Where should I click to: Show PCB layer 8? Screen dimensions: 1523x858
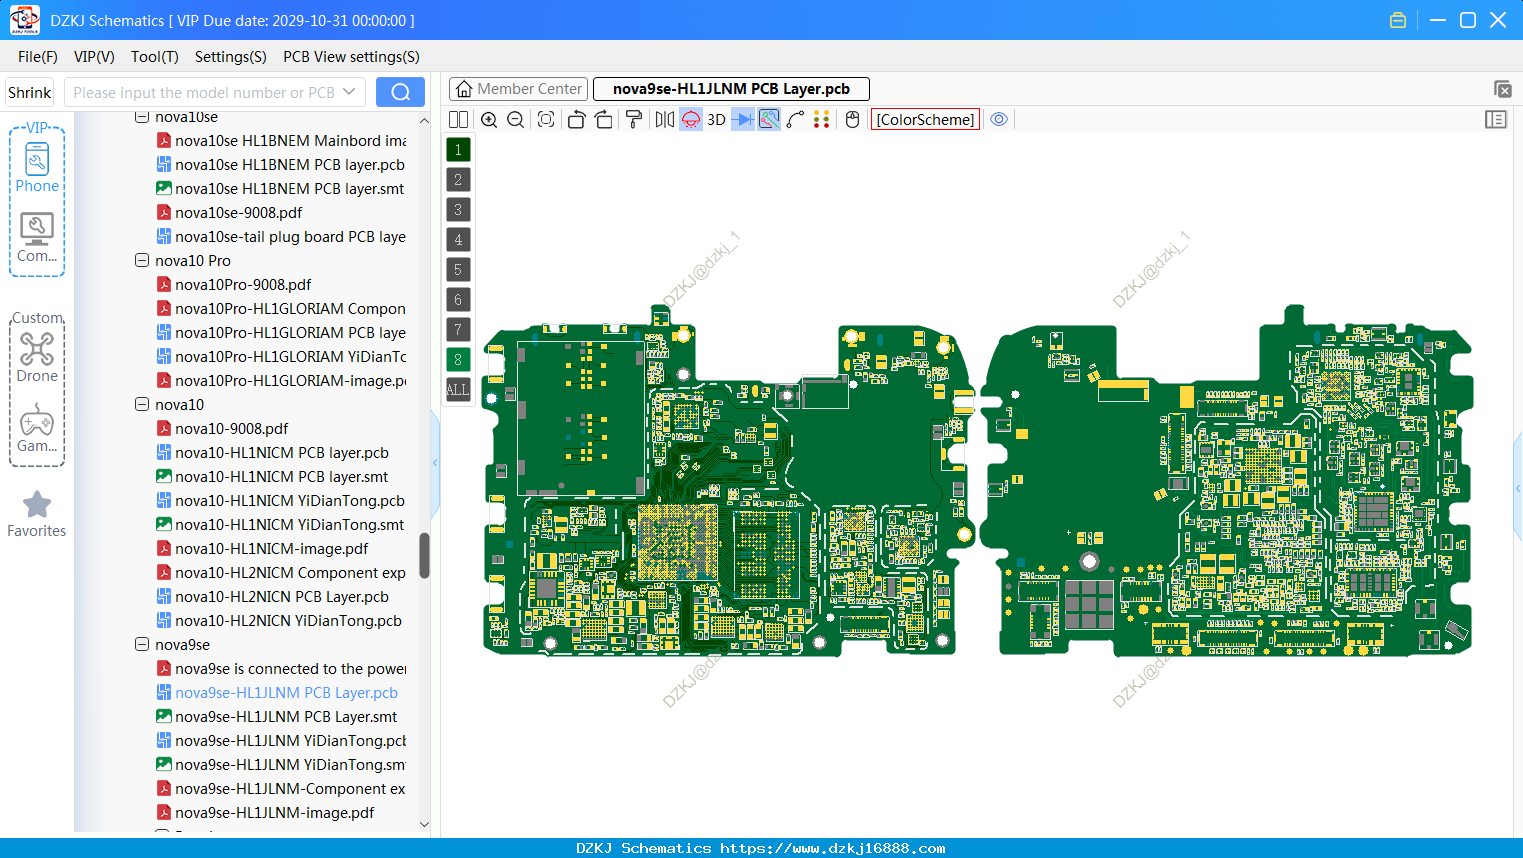tap(458, 360)
